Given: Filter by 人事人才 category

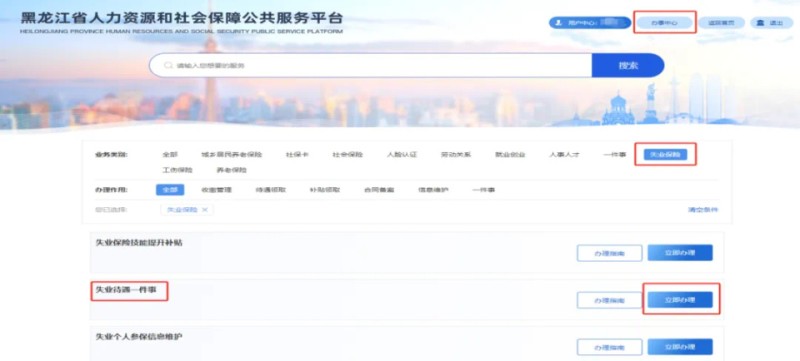Looking at the screenshot, I should [564, 154].
